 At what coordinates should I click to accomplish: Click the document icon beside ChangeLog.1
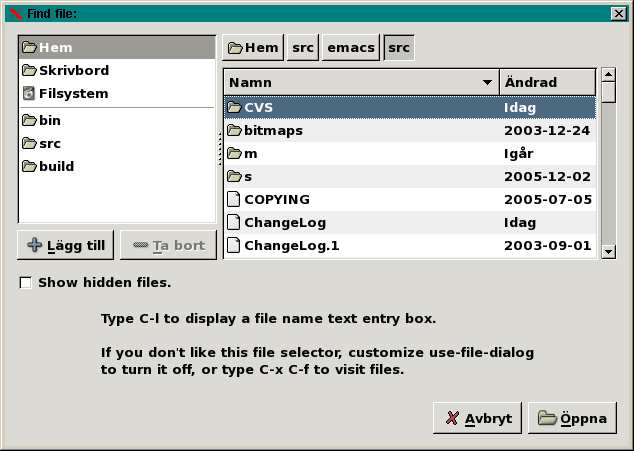pos(233,246)
